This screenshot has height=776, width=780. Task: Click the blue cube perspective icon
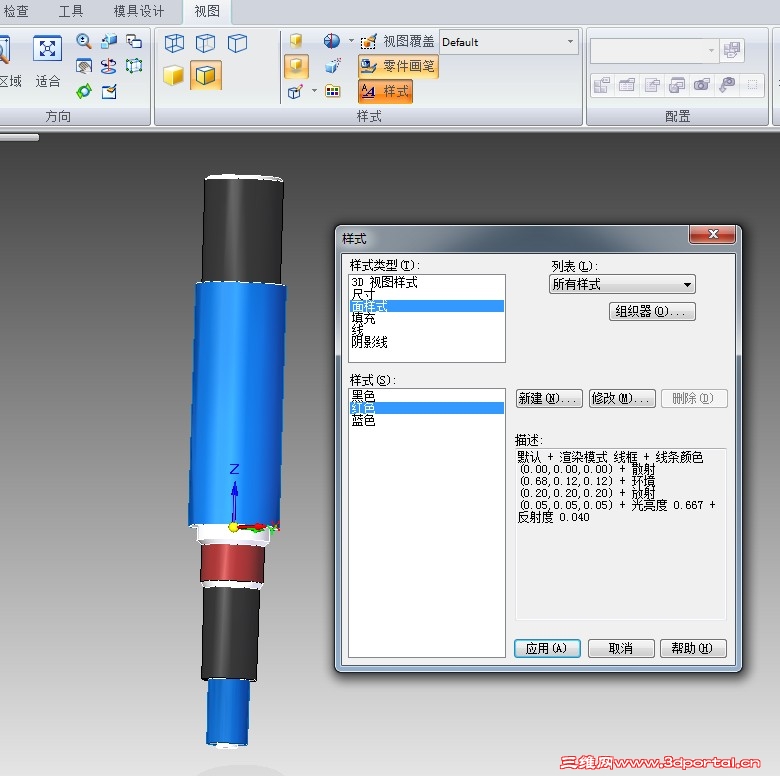333,66
